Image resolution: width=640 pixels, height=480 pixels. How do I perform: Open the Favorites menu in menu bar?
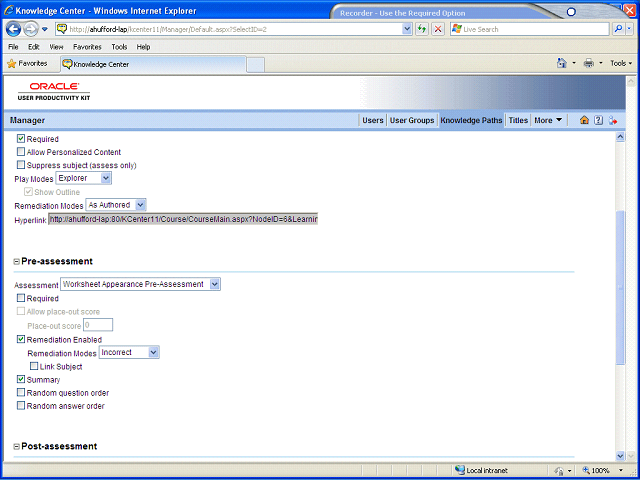point(87,47)
